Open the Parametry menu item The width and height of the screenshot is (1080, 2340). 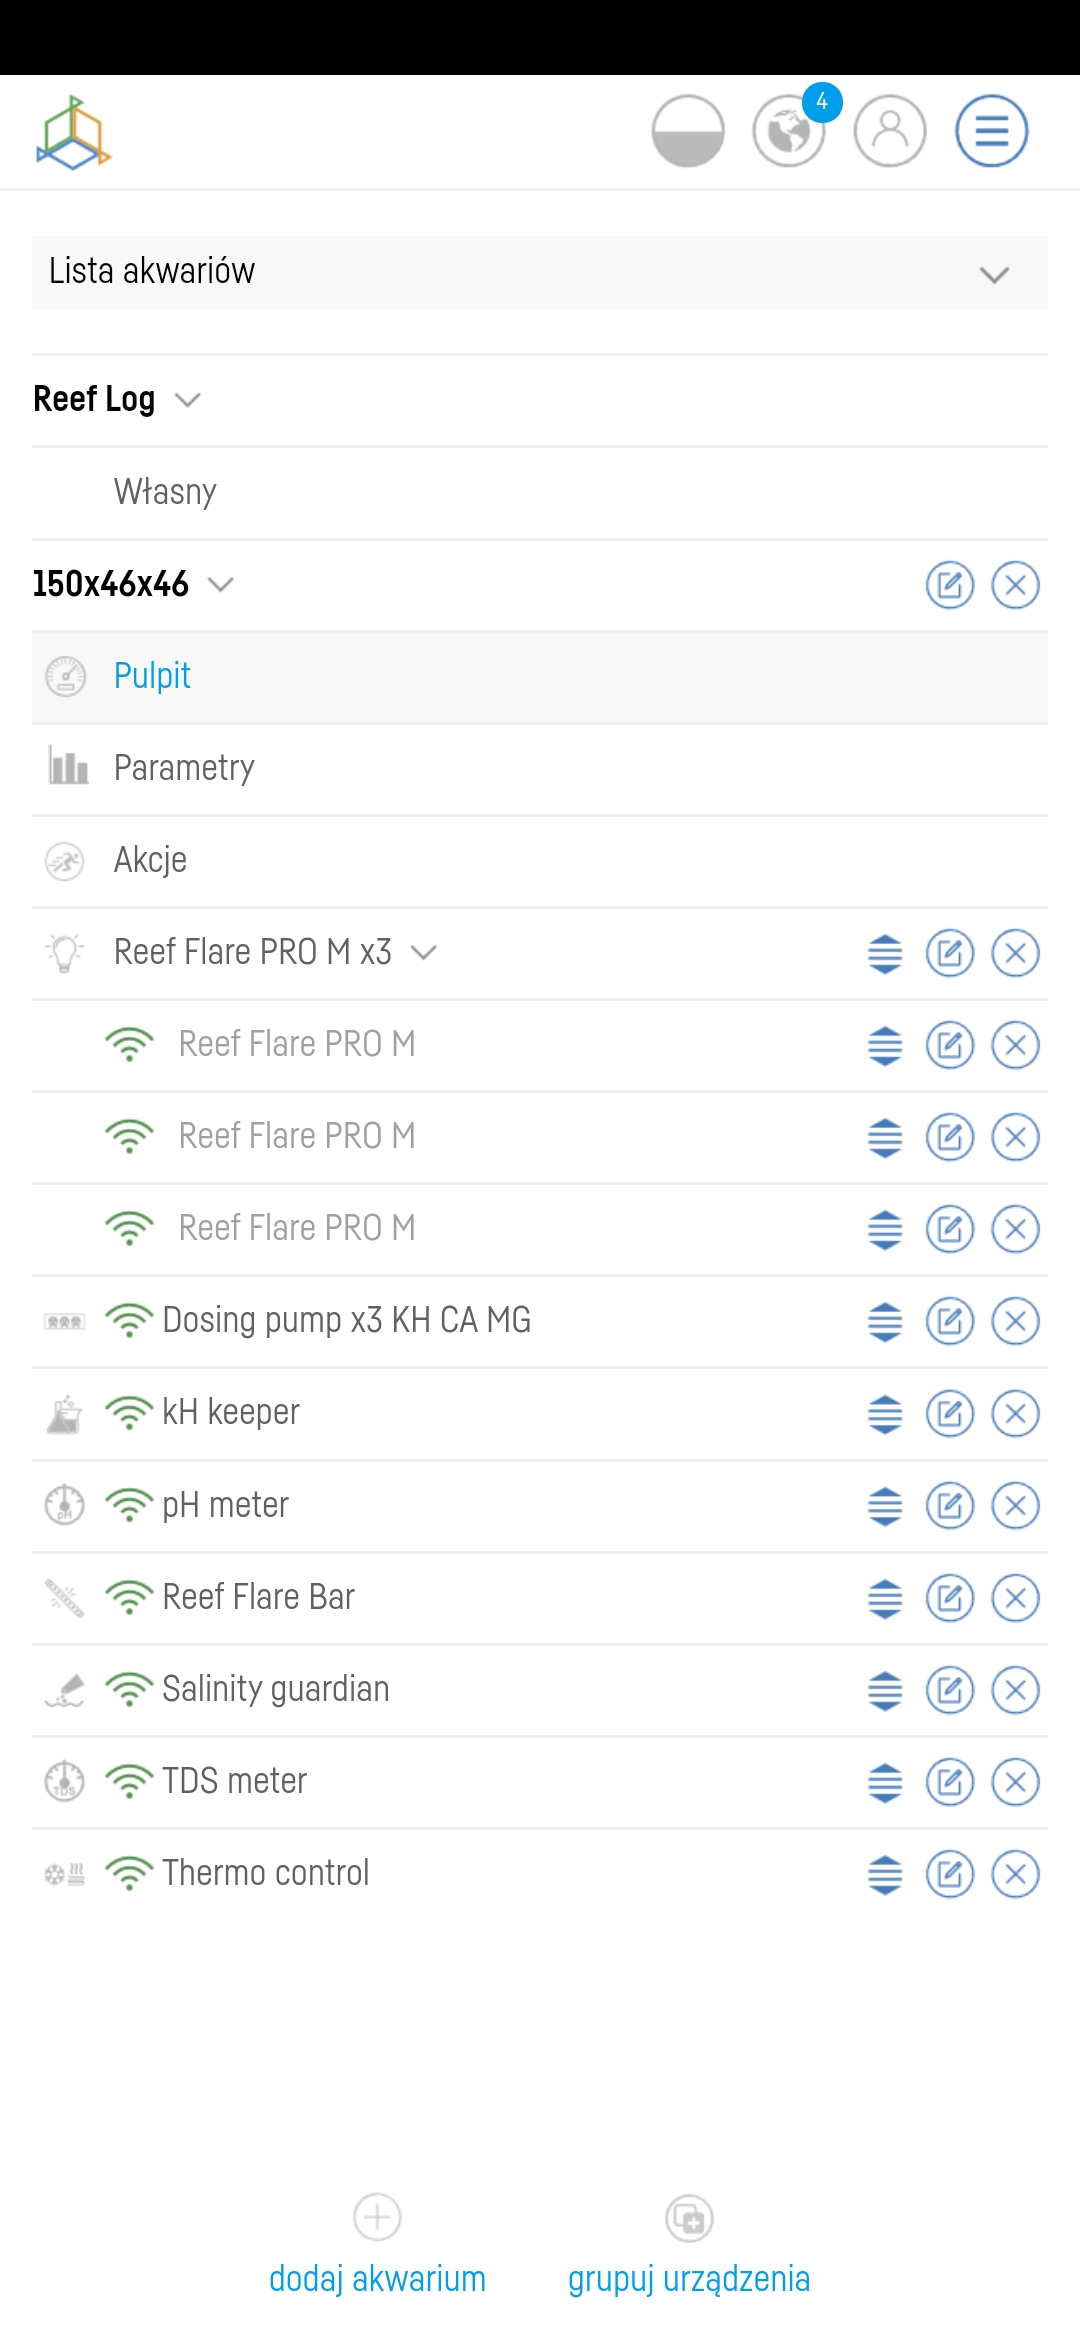184,768
